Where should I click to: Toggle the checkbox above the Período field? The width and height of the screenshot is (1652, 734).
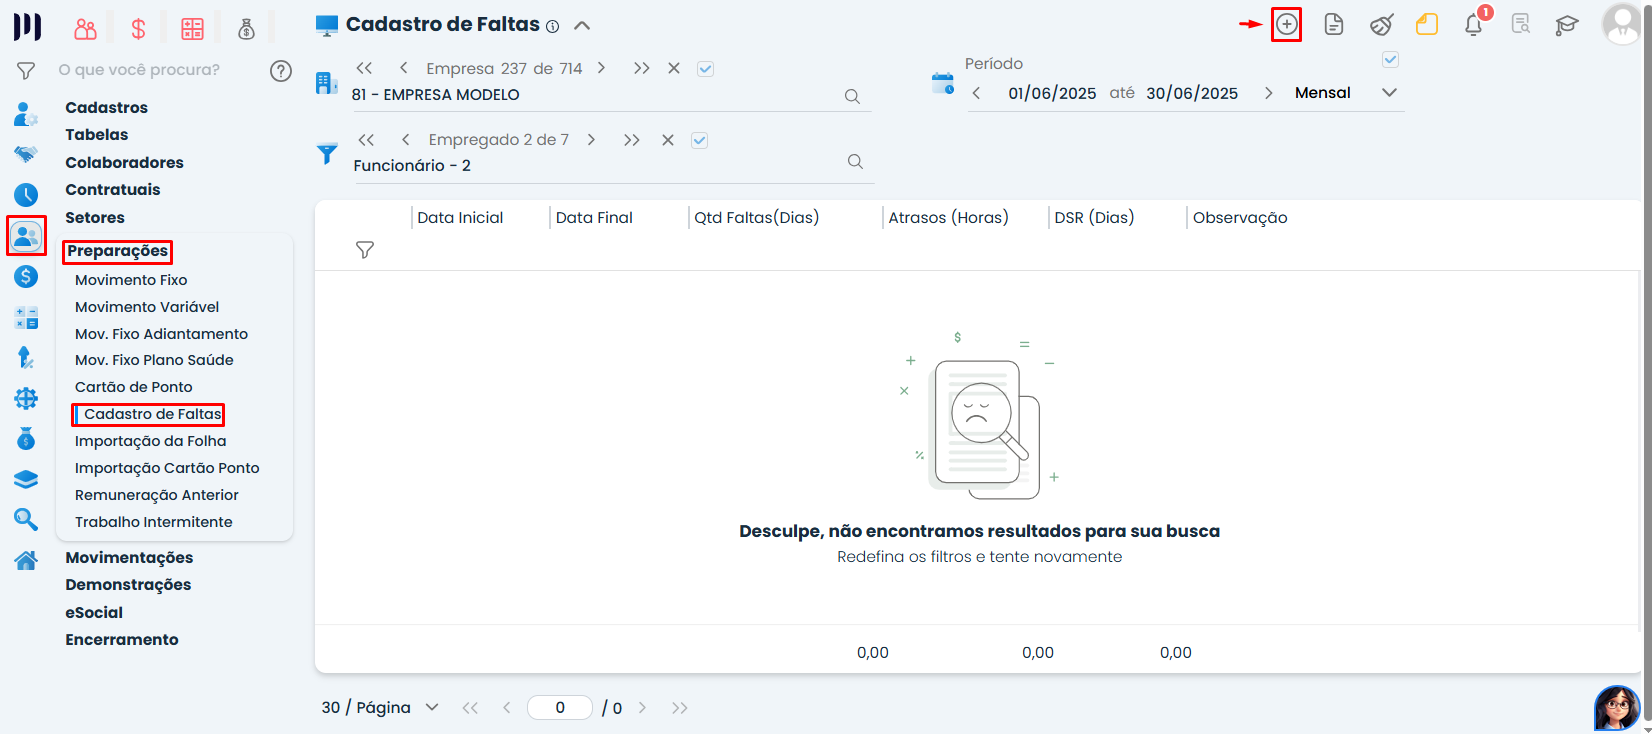coord(1390,60)
